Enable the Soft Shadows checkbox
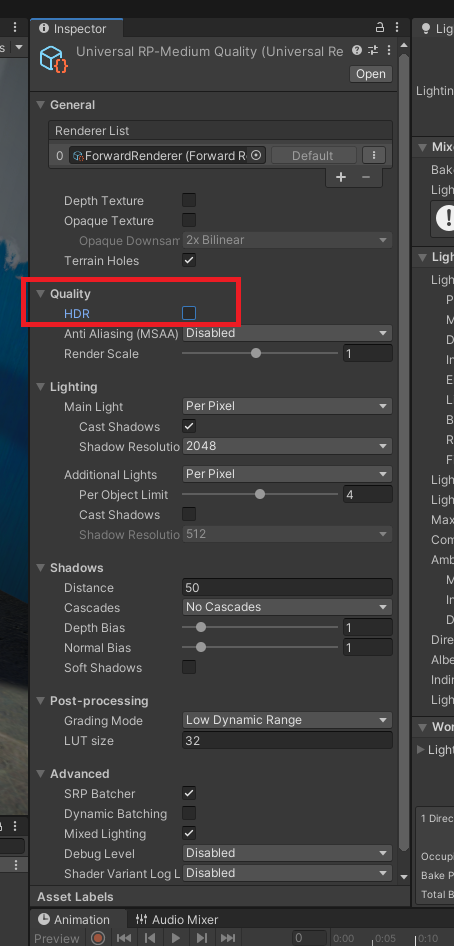Image resolution: width=454 pixels, height=946 pixels. [x=189, y=667]
